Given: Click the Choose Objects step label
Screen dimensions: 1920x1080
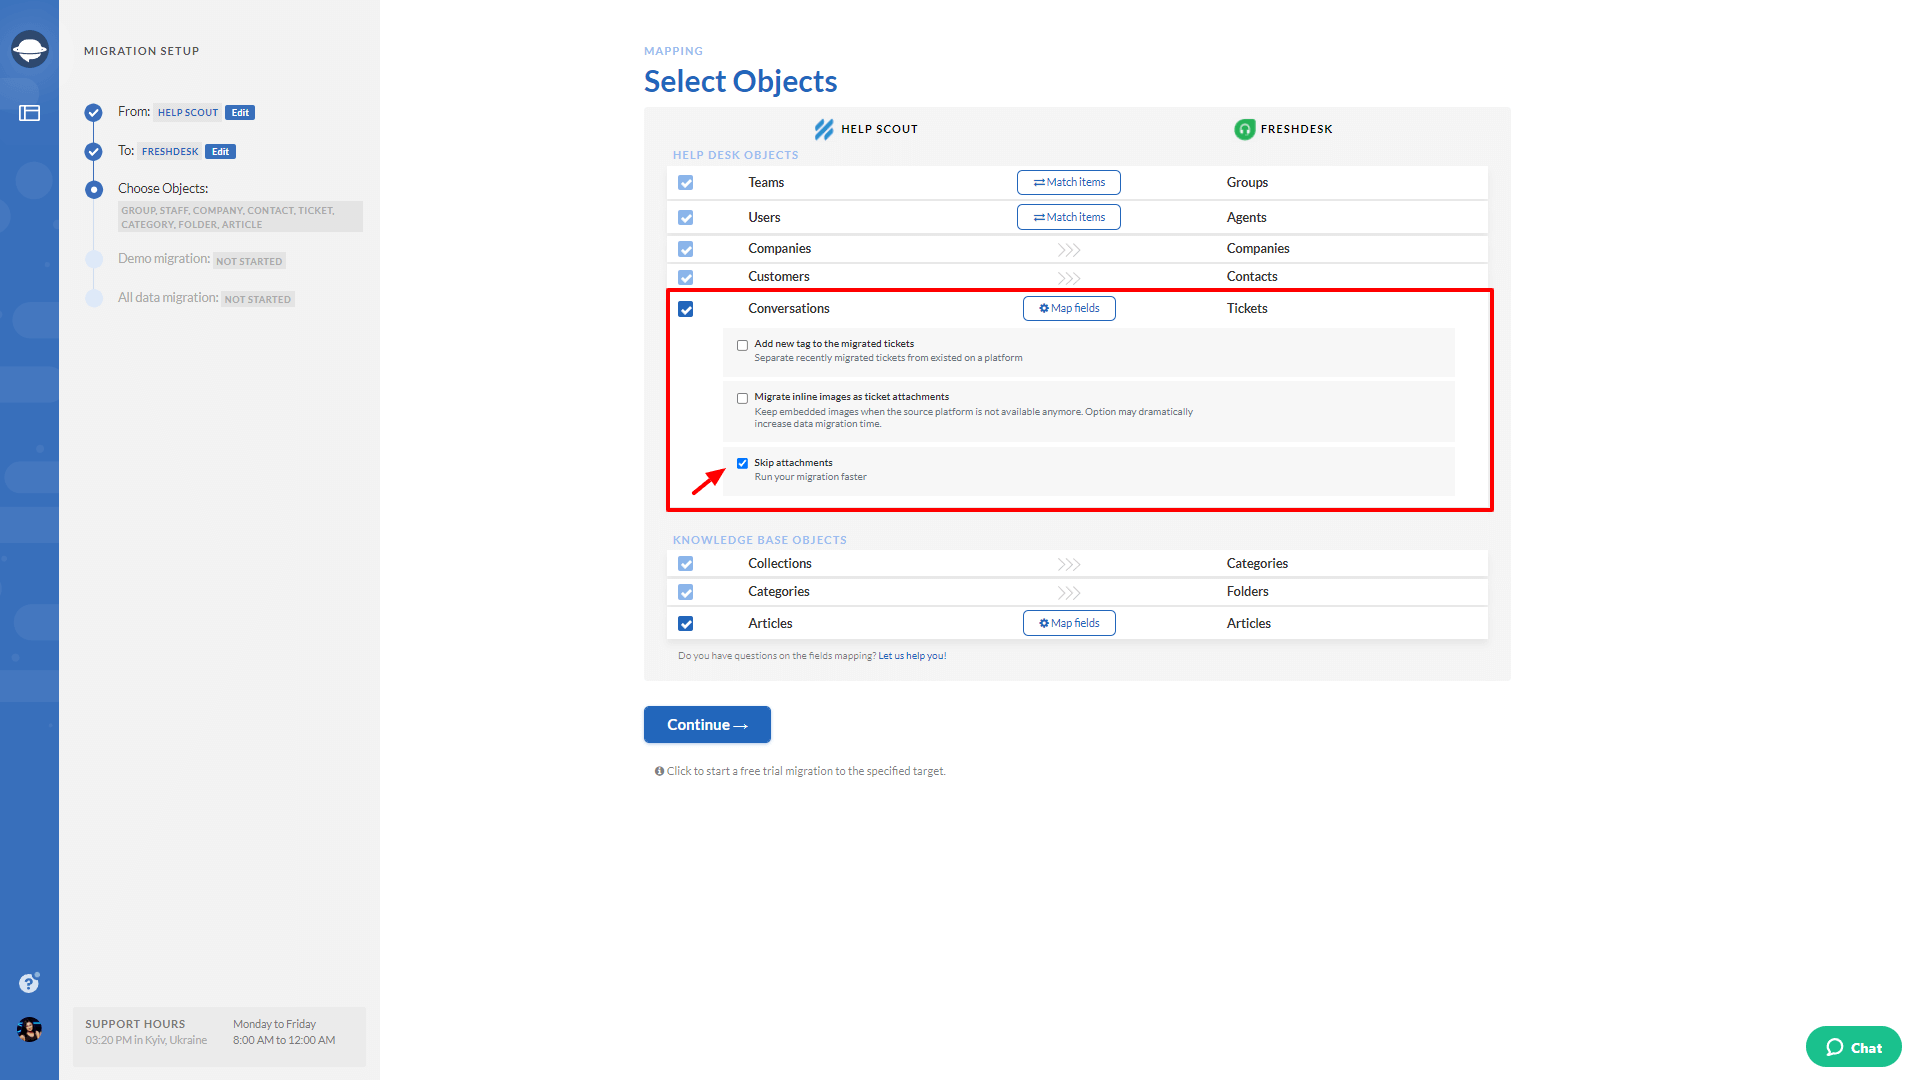Looking at the screenshot, I should (163, 189).
